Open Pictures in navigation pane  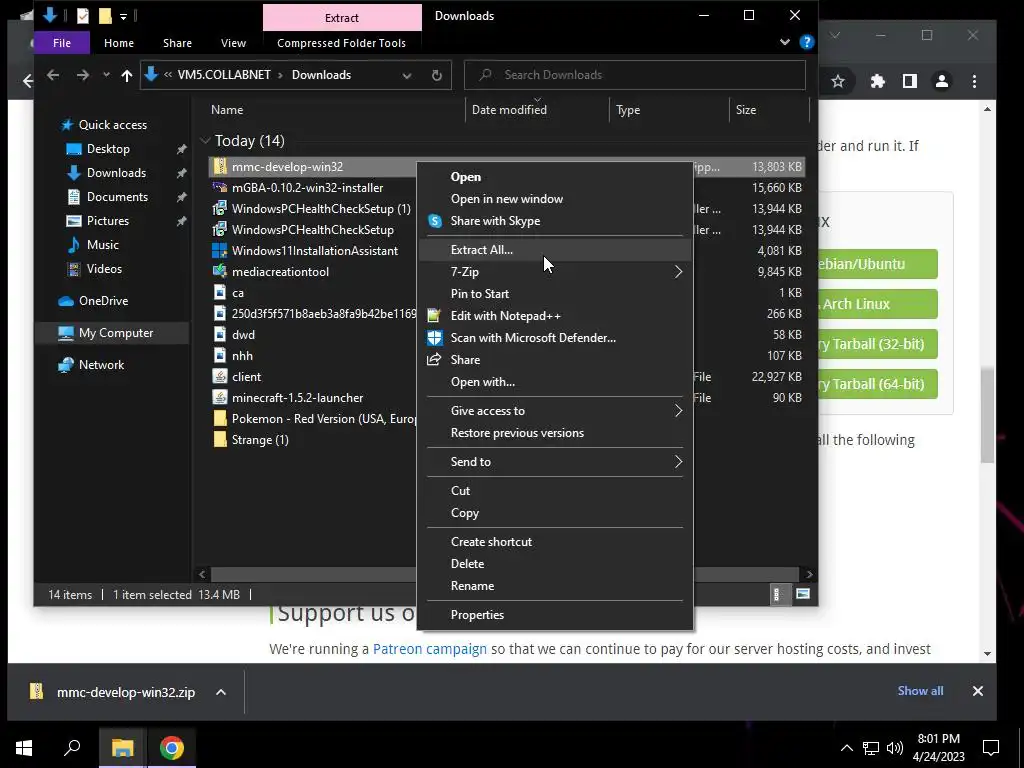tap(108, 221)
